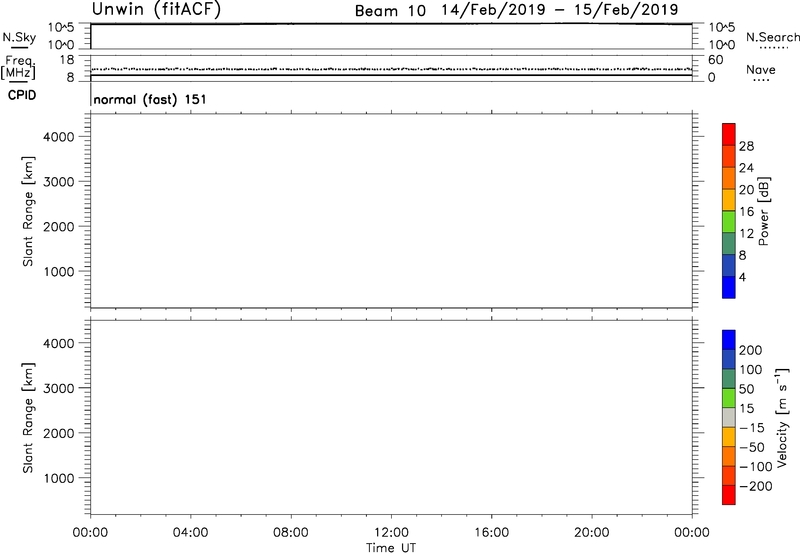Image resolution: width=800 pixels, height=554 pixels.
Task: Click the yellow segment of Power colorbar
Action: click(729, 199)
